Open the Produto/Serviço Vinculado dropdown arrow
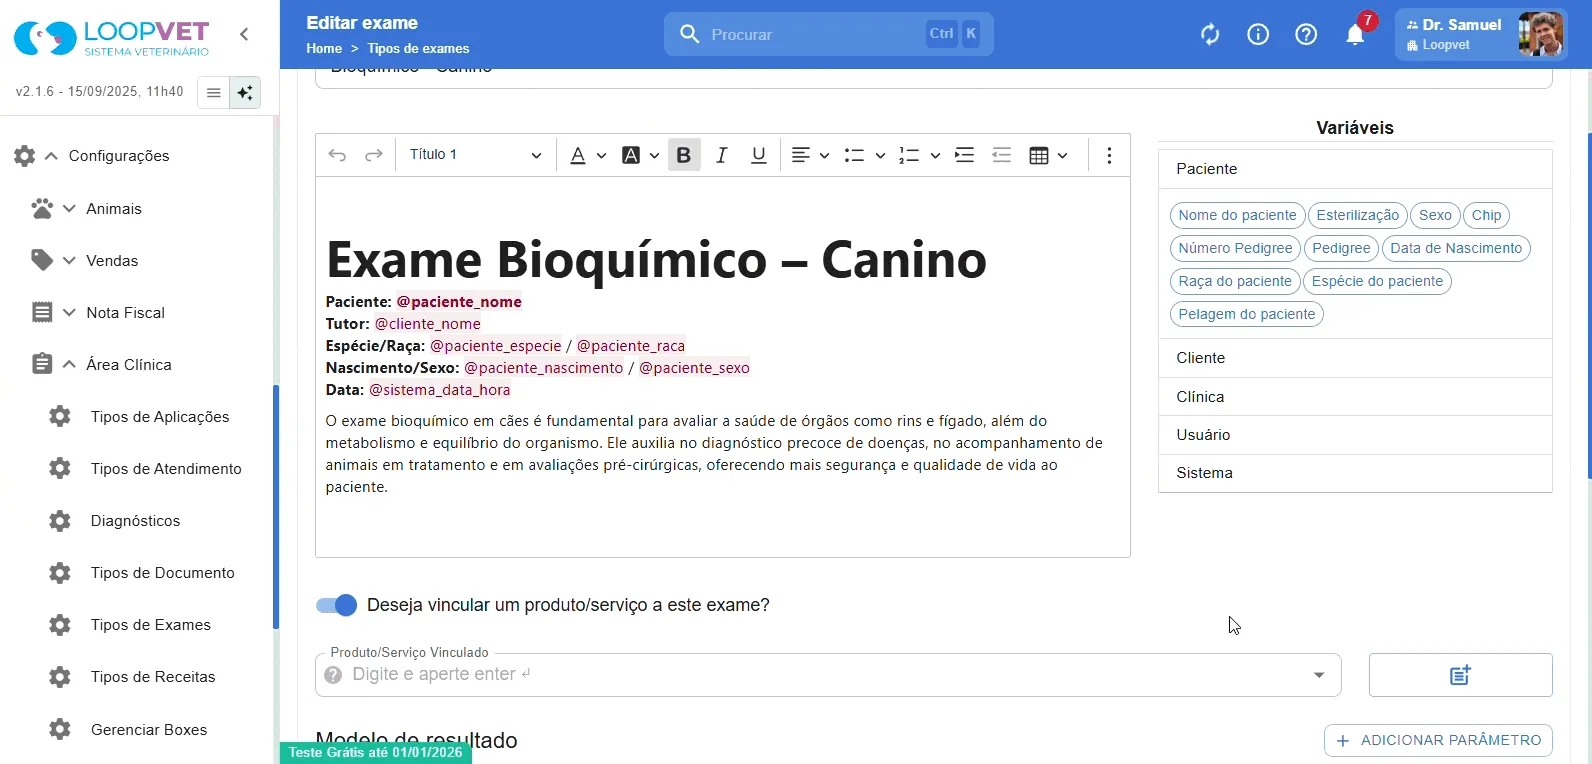The image size is (1592, 764). [1319, 675]
